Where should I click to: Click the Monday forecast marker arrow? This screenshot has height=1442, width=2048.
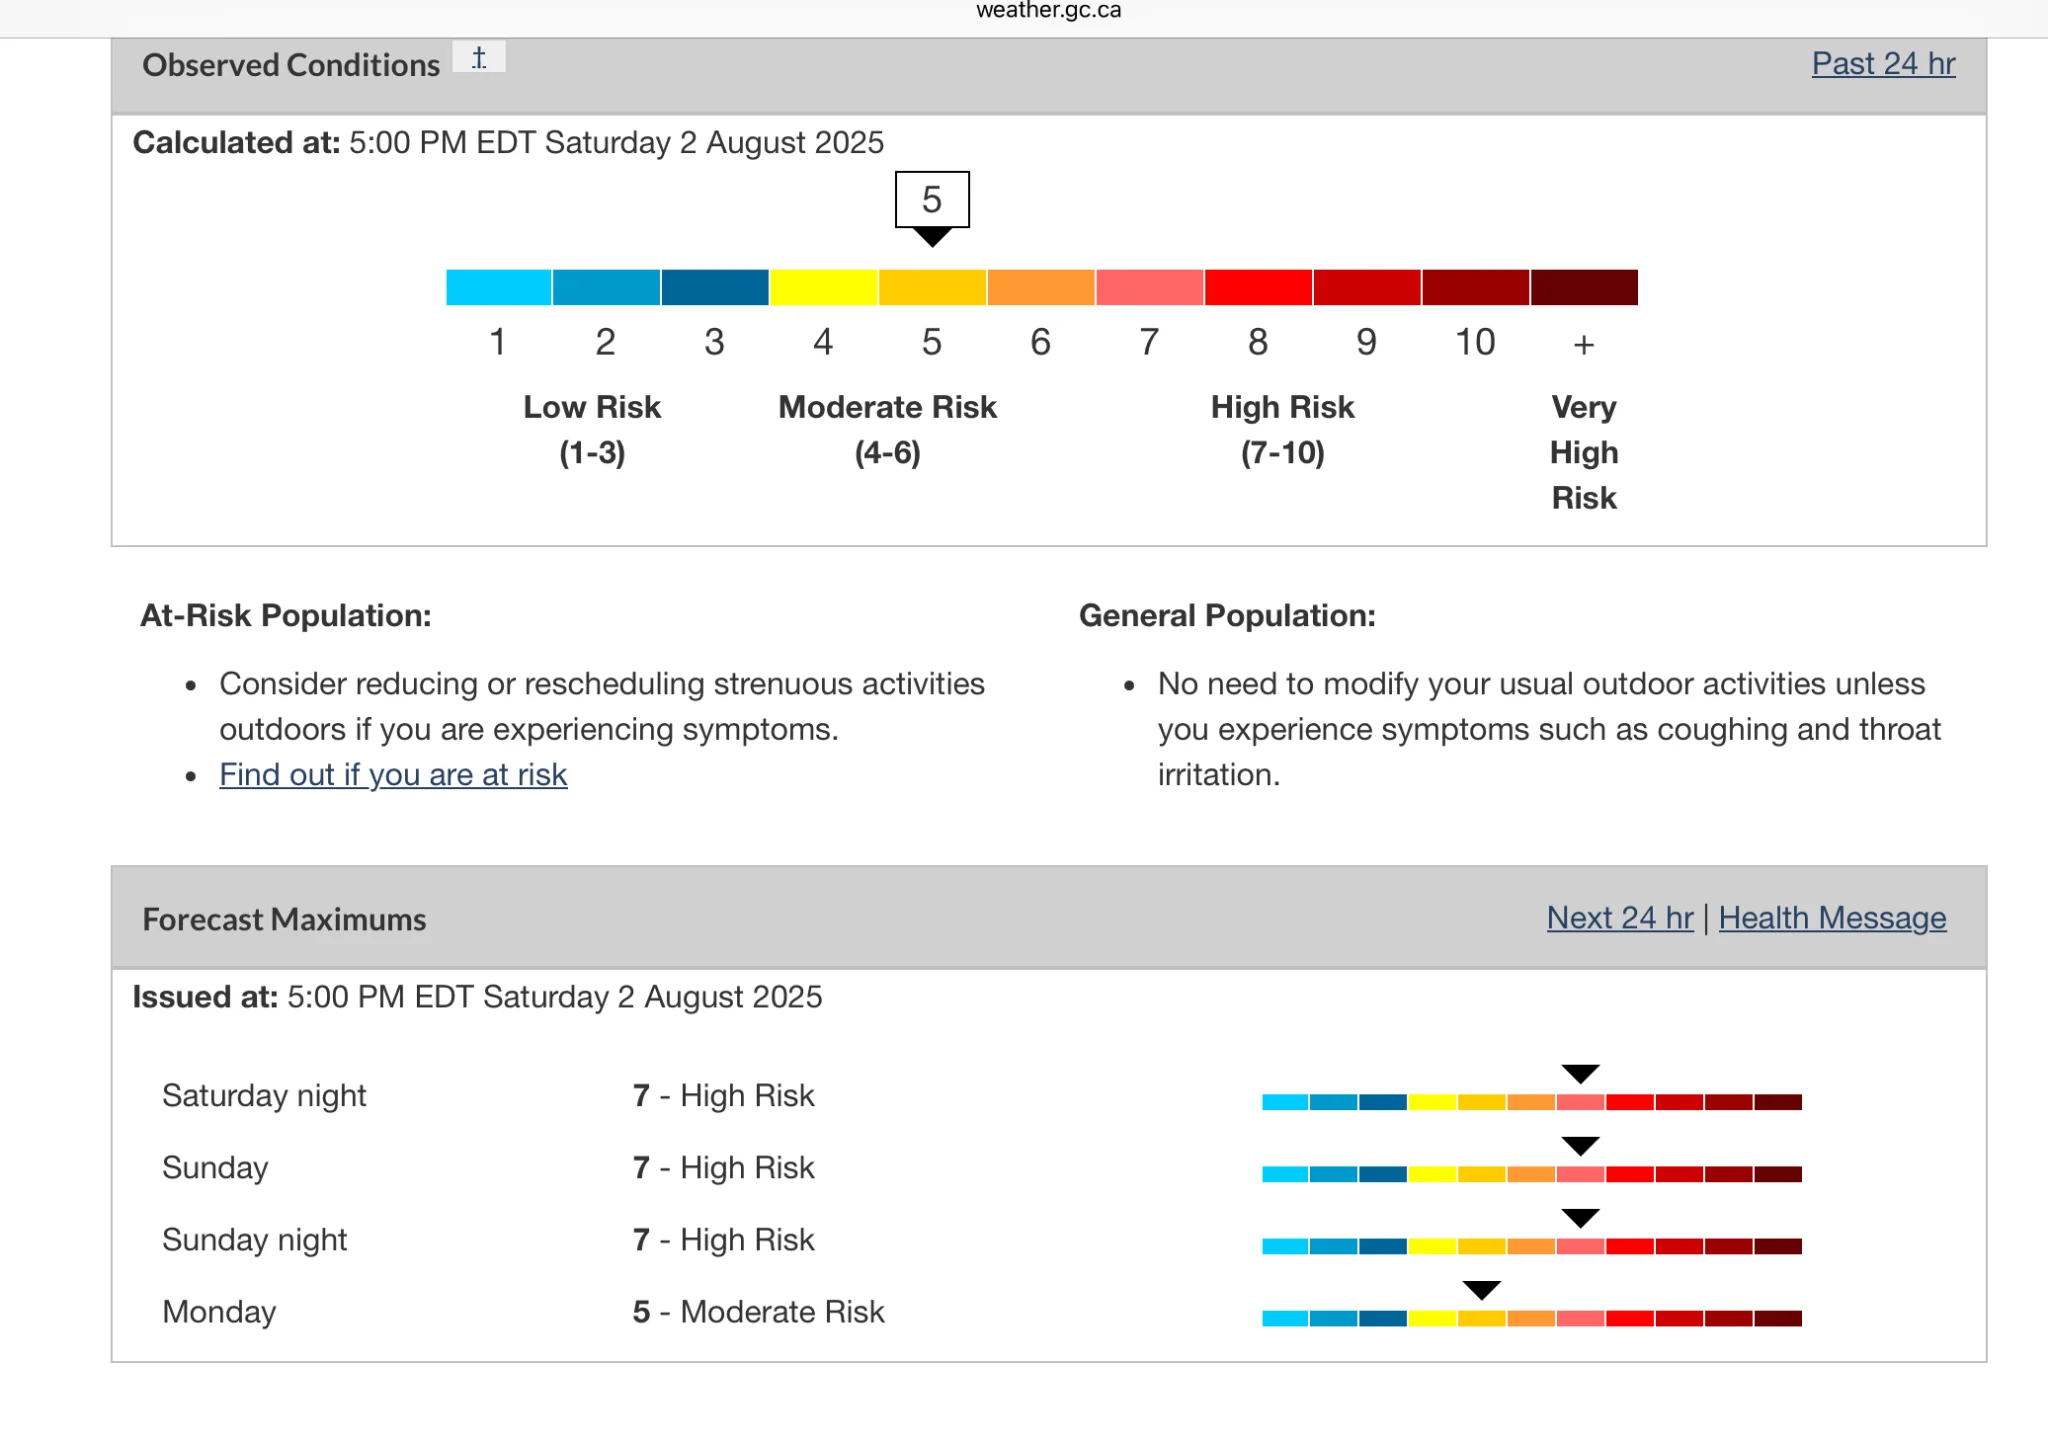(x=1481, y=1290)
